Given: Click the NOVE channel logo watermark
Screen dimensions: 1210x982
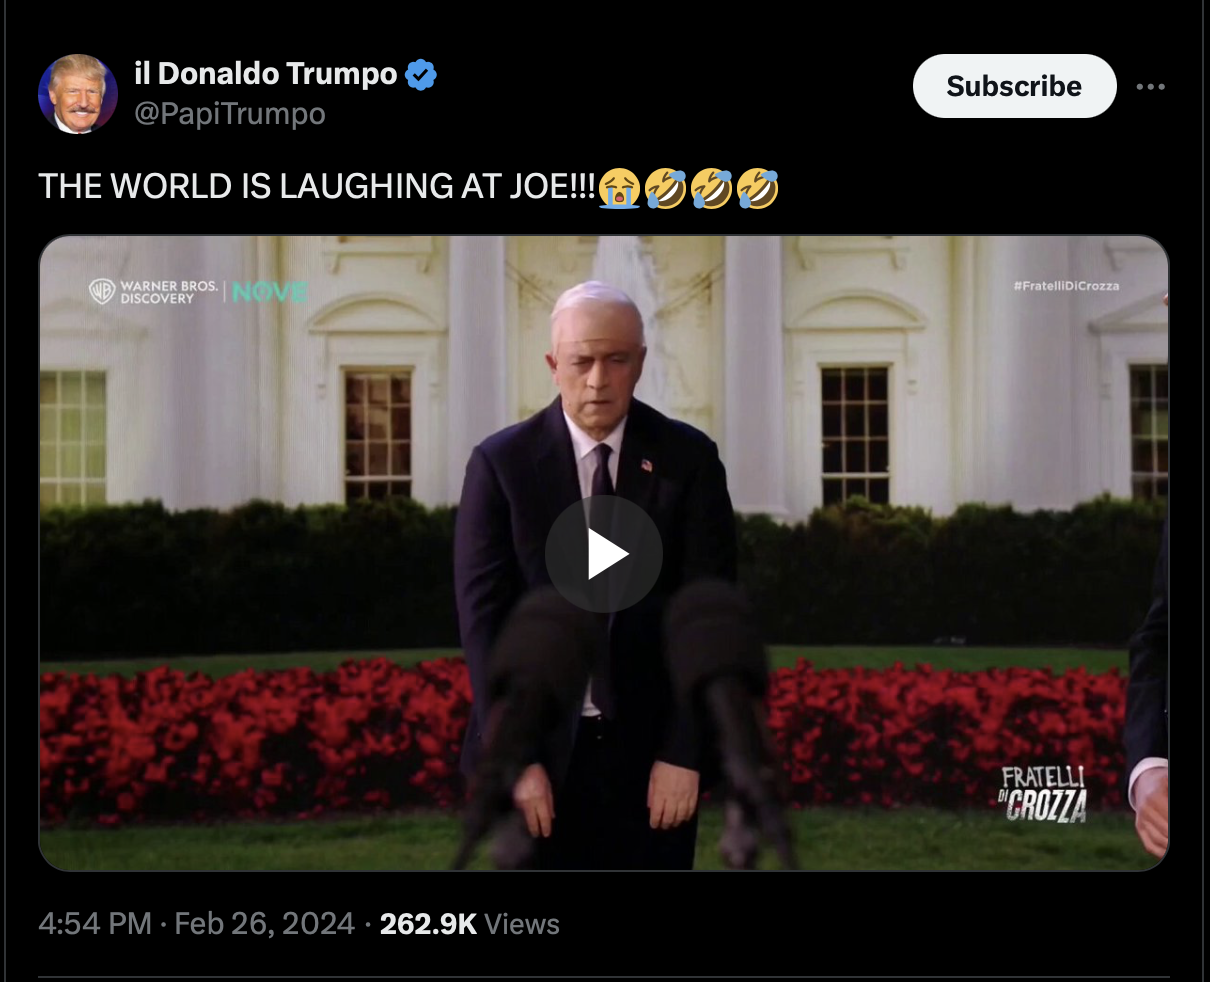Looking at the screenshot, I should (269, 292).
